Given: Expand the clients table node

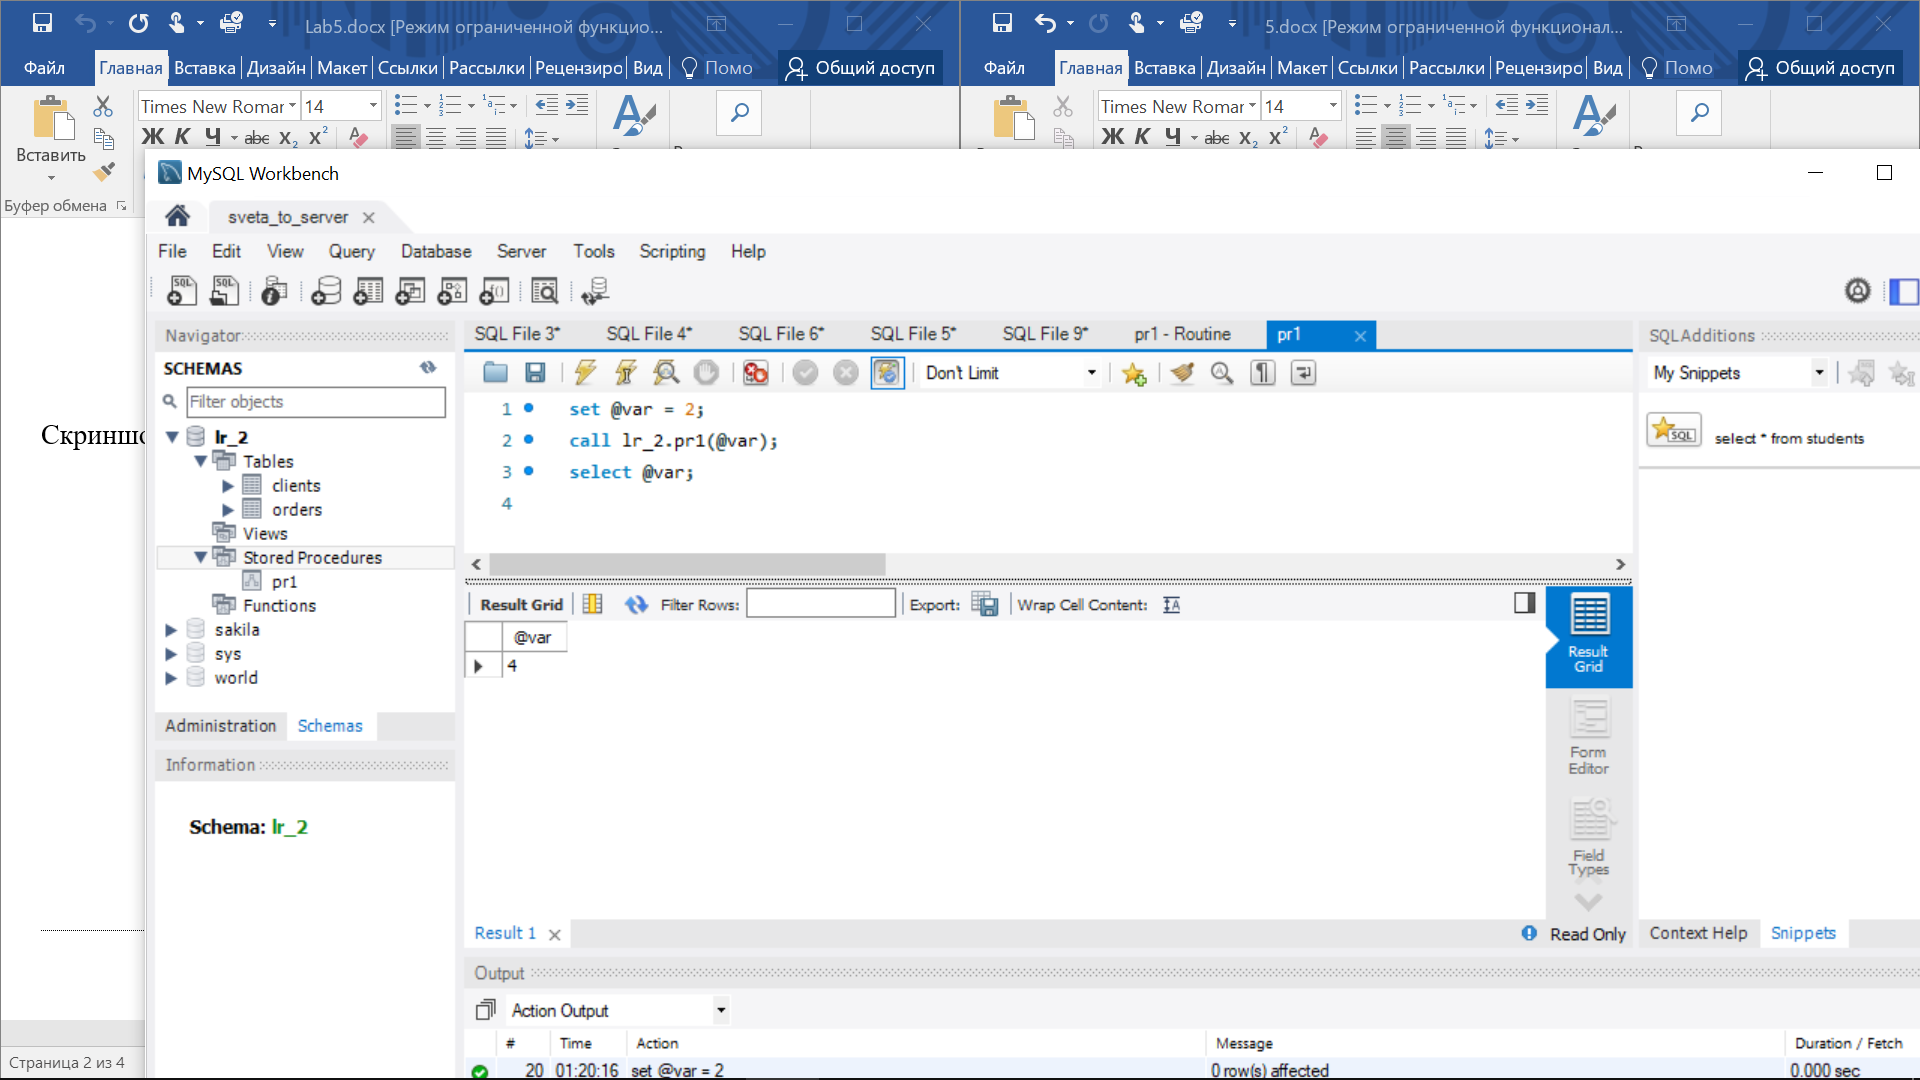Looking at the screenshot, I should coord(228,486).
